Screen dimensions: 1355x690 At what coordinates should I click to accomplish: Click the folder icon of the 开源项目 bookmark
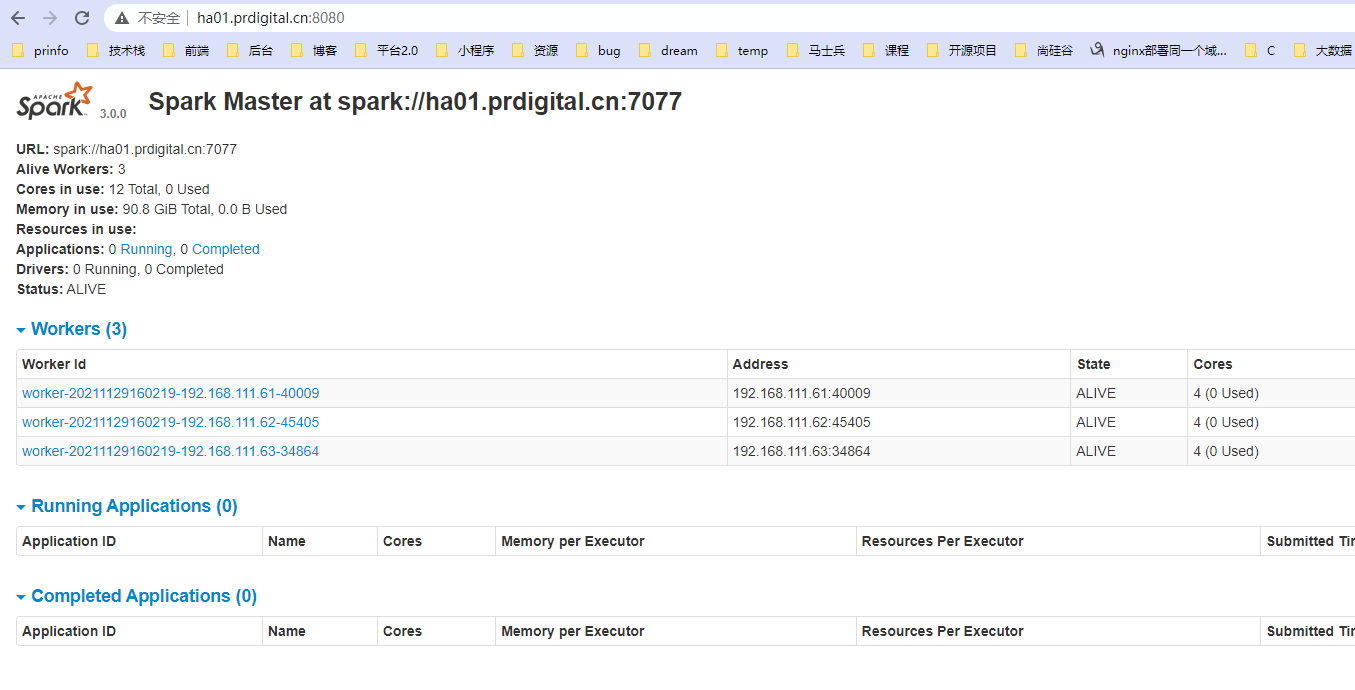[x=933, y=50]
